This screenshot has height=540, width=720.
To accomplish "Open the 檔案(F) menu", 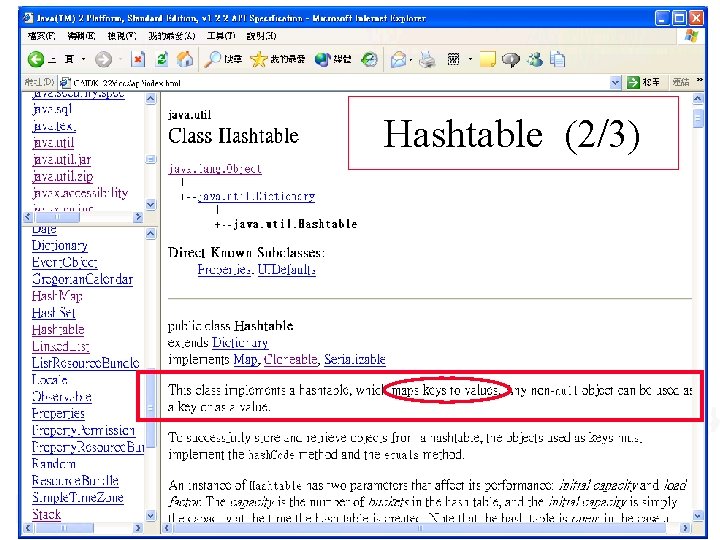I will [x=41, y=35].
